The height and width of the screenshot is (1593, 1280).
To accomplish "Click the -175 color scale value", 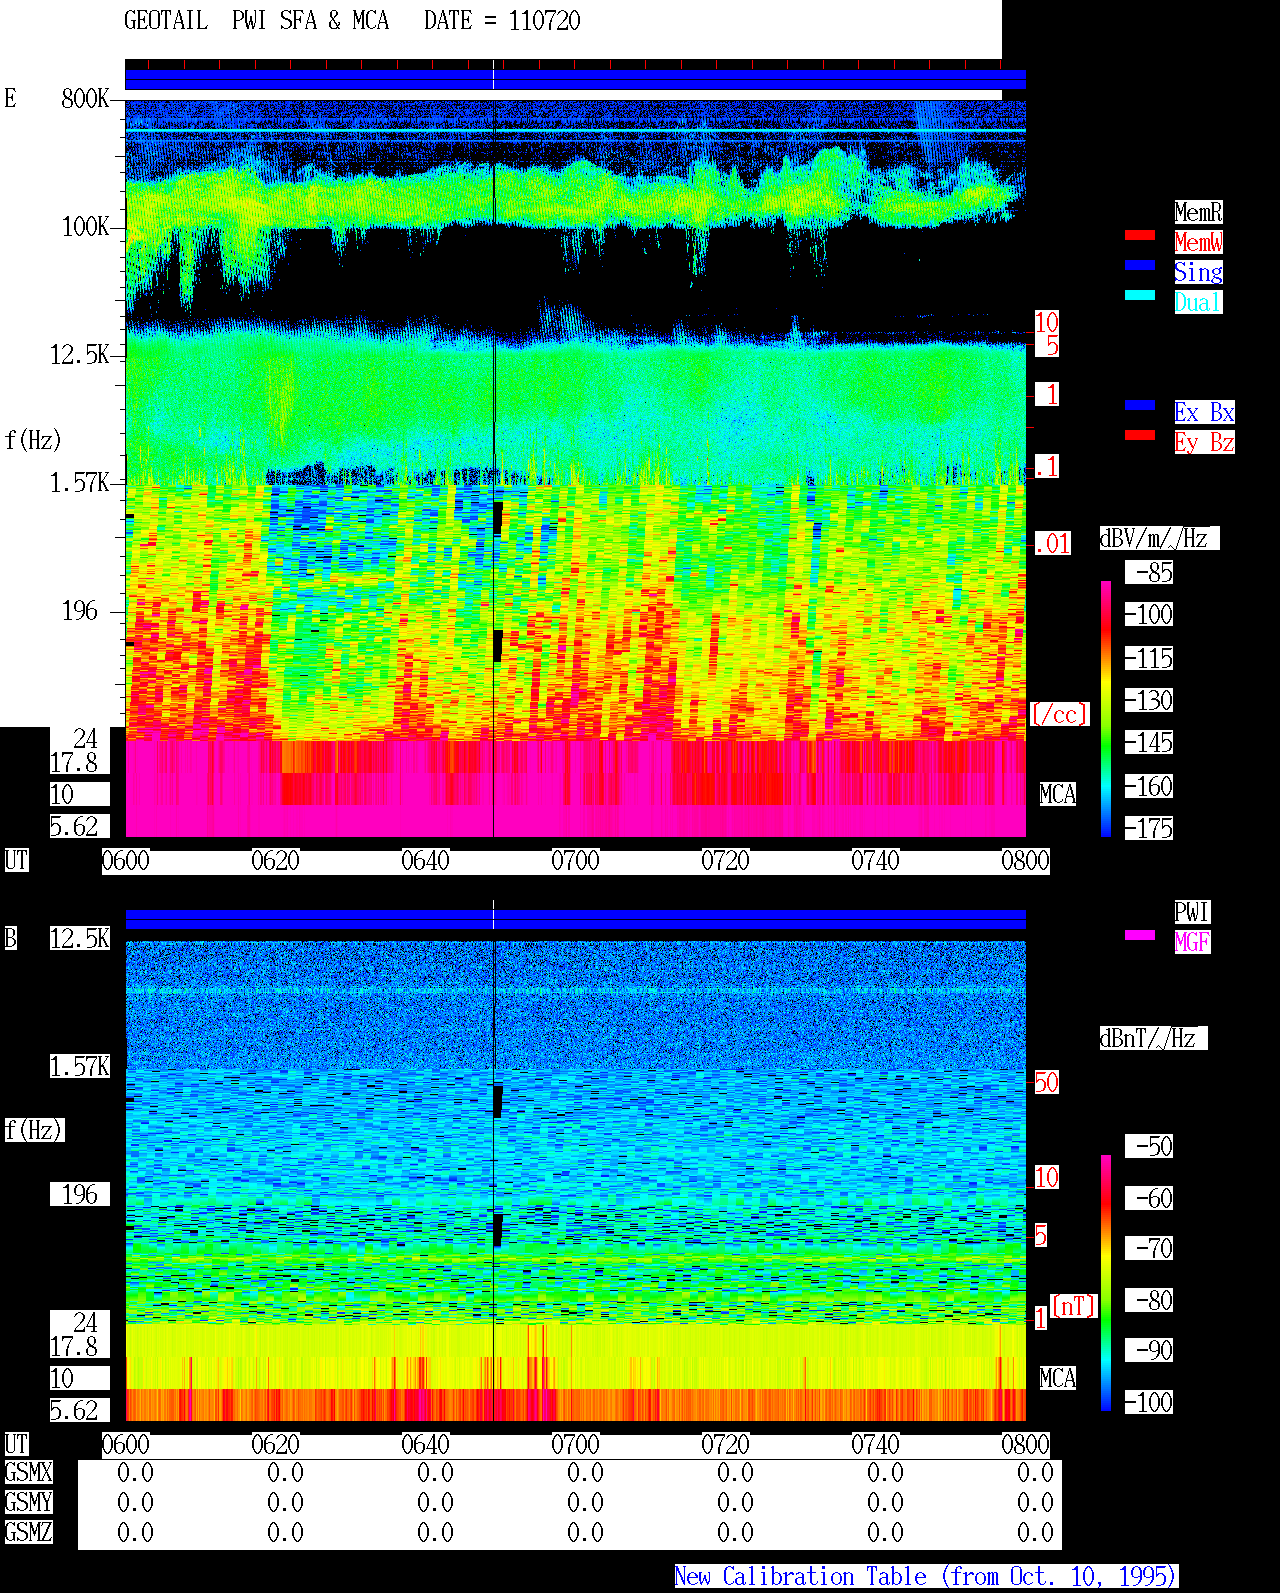I will [x=1149, y=829].
